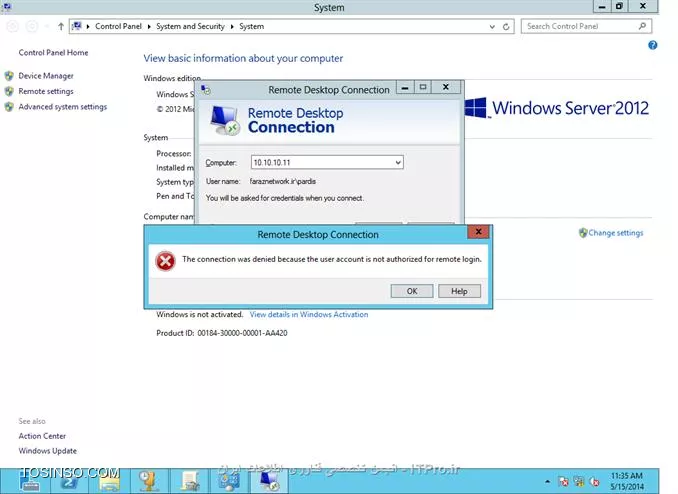Click the red error icon in dialog
Screen dimensions: 678x494
[165, 261]
